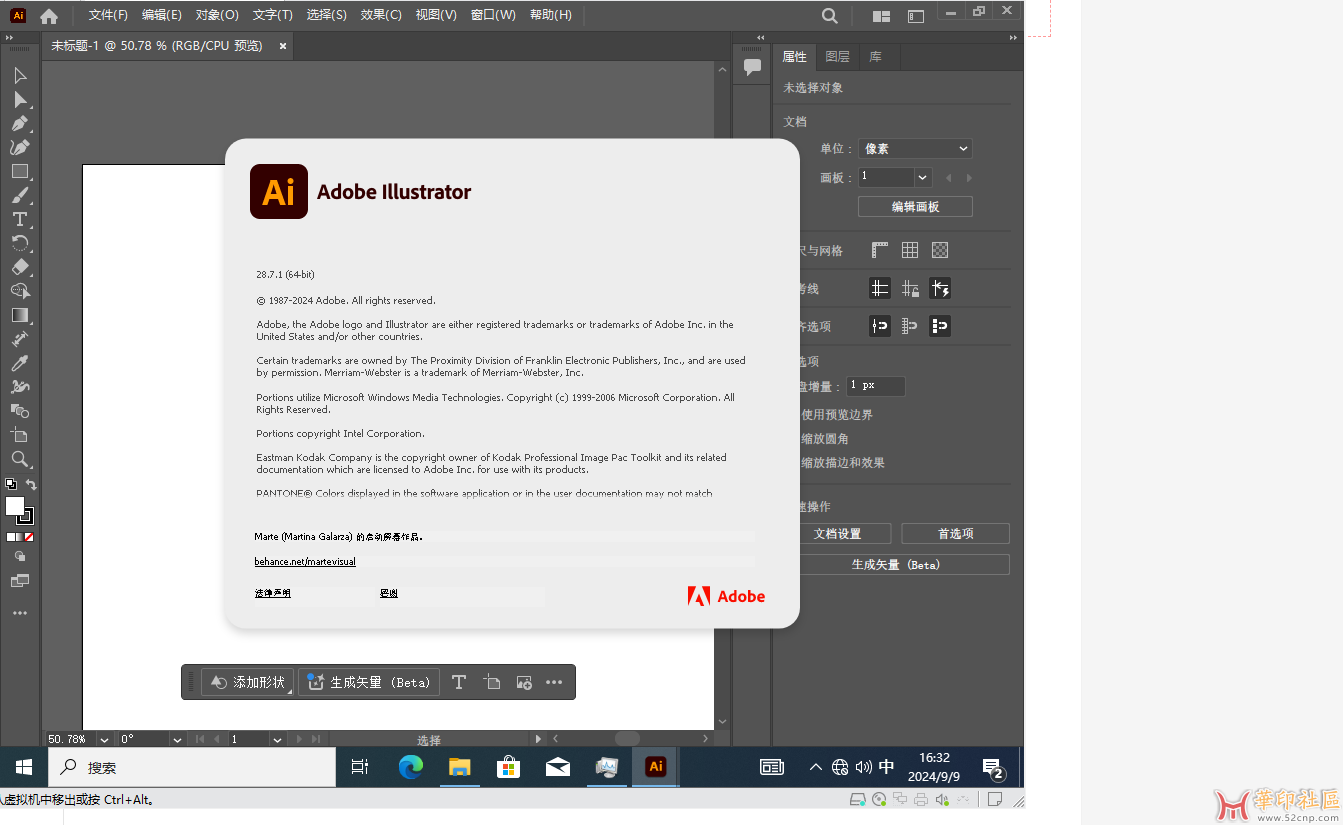This screenshot has width=1343, height=825.
Task: Select the Paintbrush tool
Action: [x=20, y=195]
